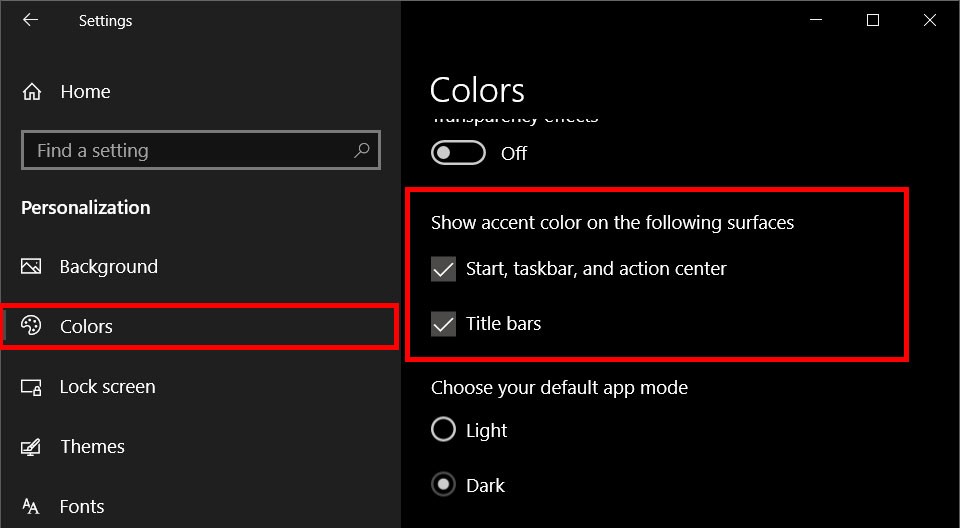The height and width of the screenshot is (528, 960).
Task: Open the Fonts settings page
Action: pyautogui.click(x=82, y=507)
